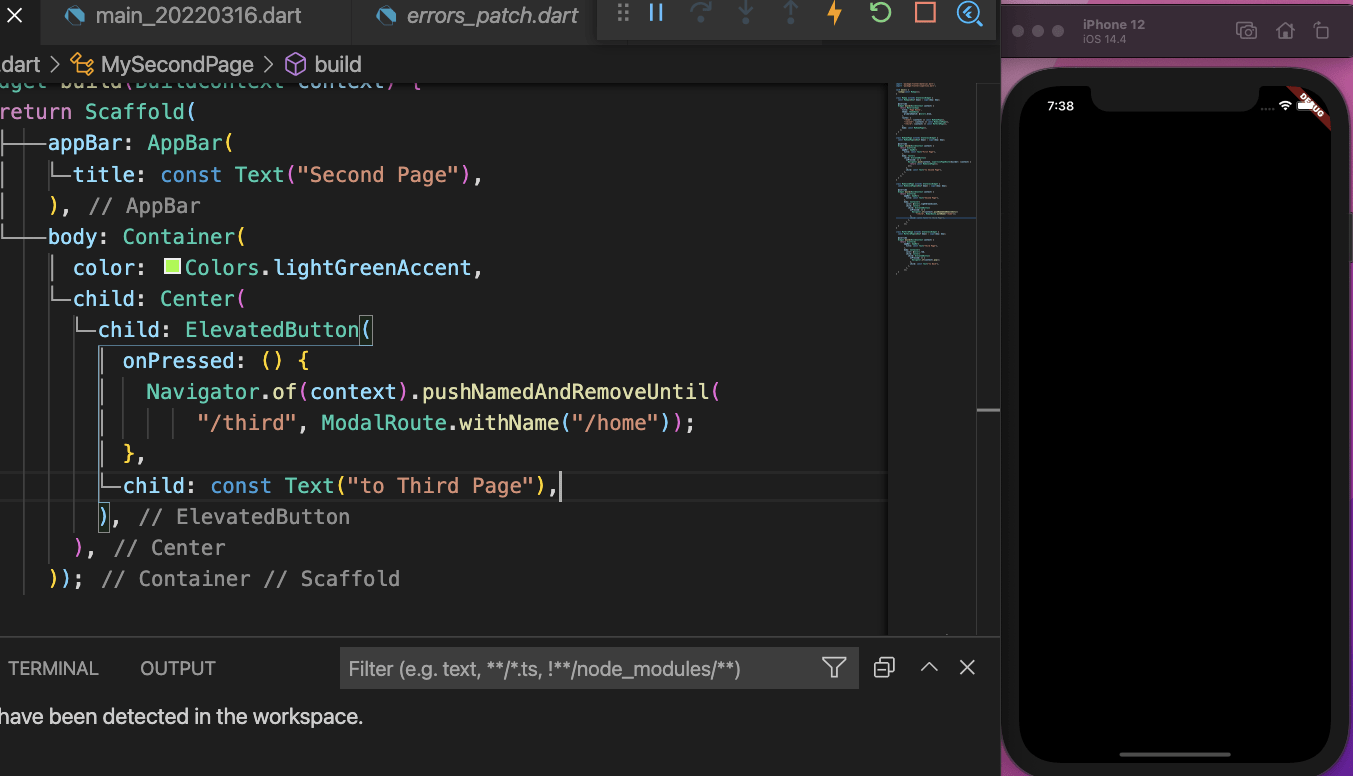
Task: Click the iPhone 12 simulator title
Action: coord(1114,24)
